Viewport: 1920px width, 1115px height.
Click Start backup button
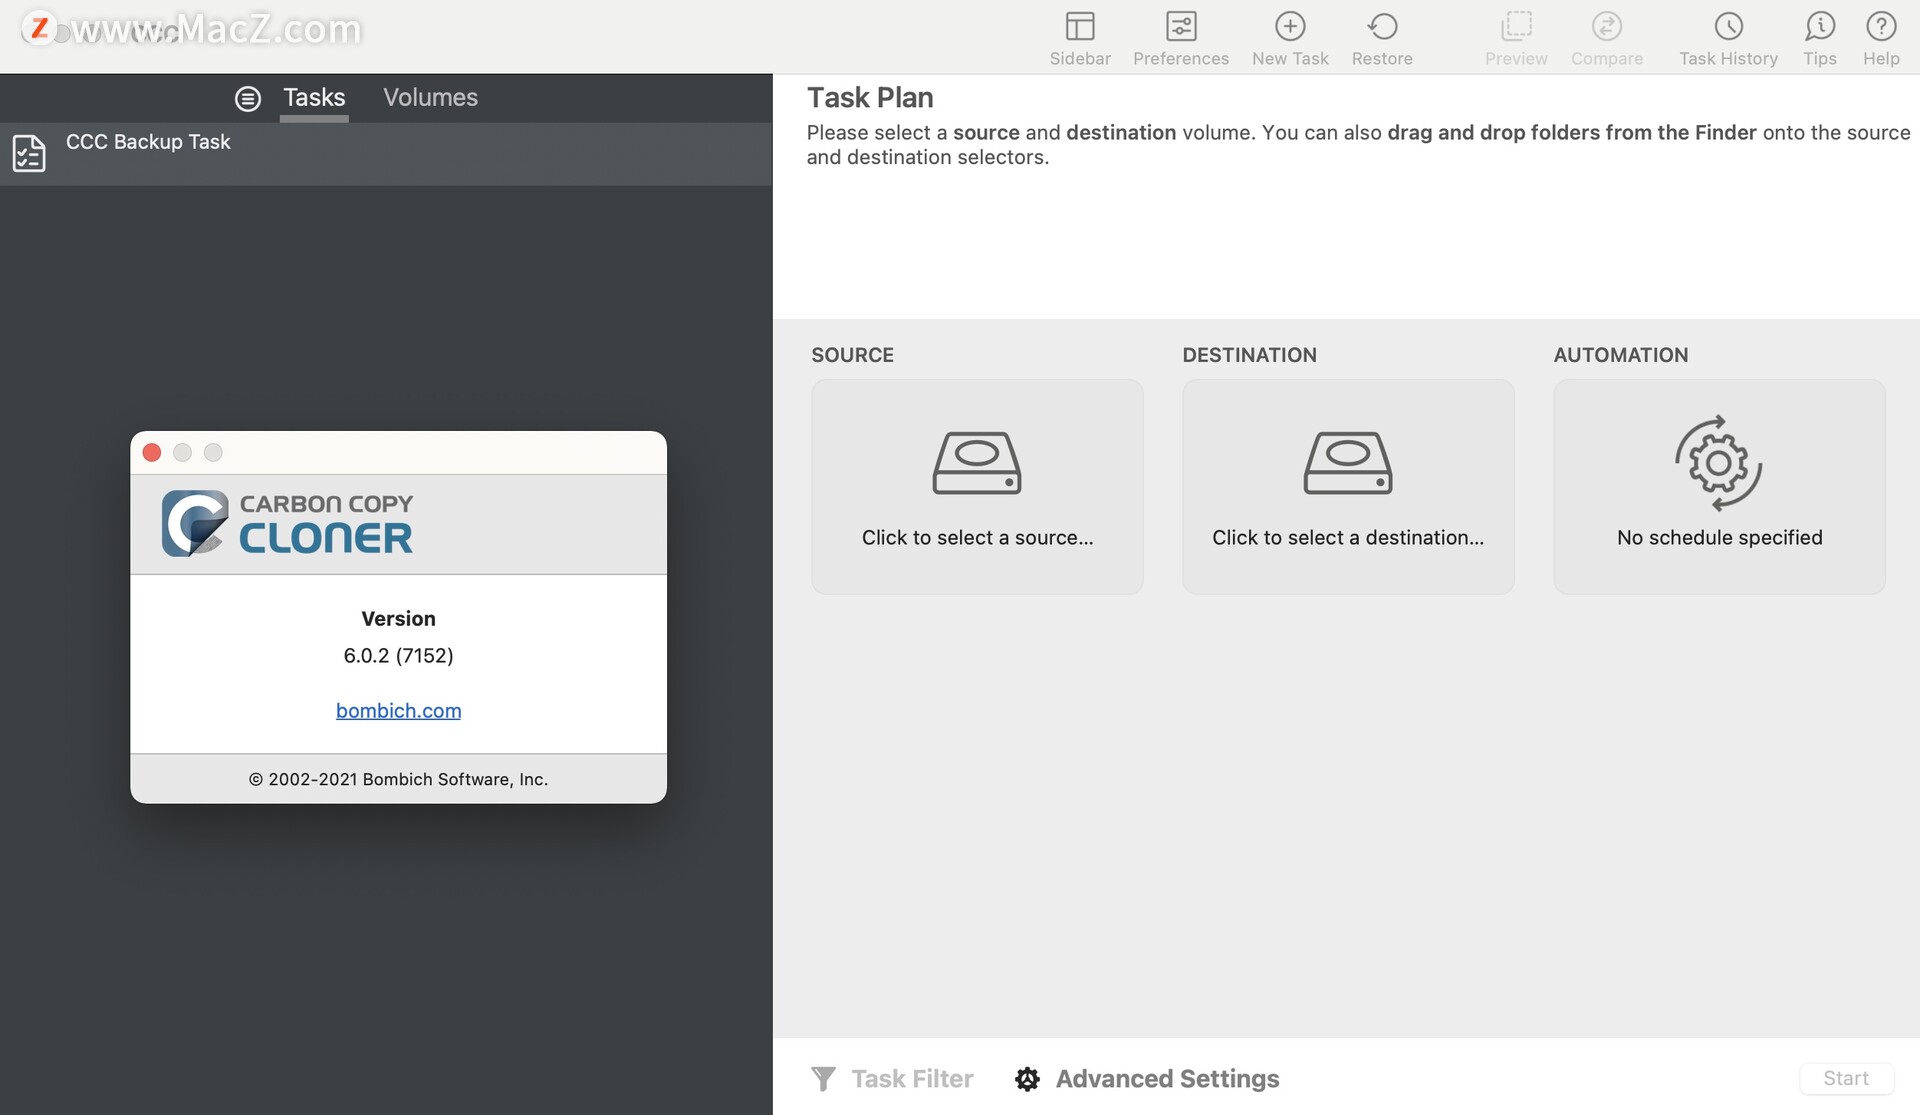[x=1846, y=1078]
